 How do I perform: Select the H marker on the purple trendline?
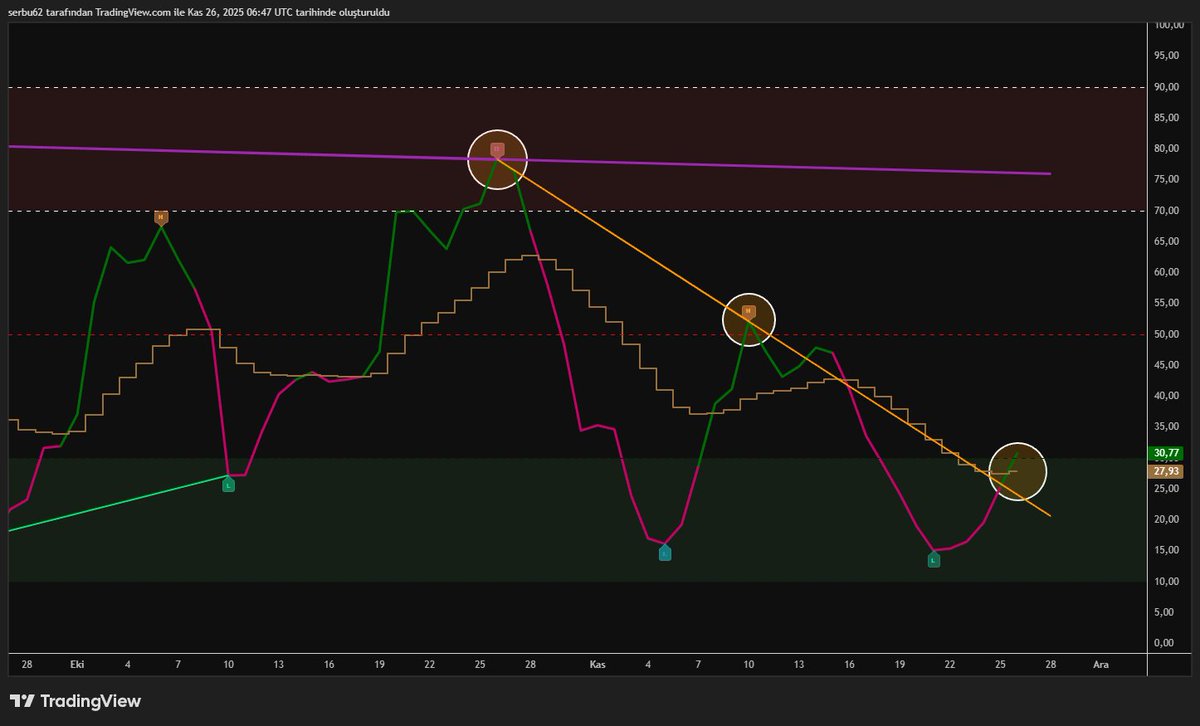click(x=496, y=149)
